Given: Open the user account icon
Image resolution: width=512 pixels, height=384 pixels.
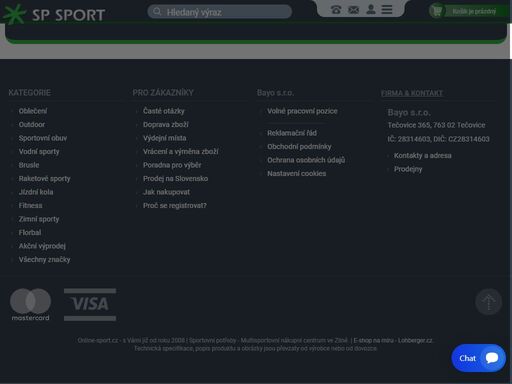Looking at the screenshot, I should (x=371, y=9).
